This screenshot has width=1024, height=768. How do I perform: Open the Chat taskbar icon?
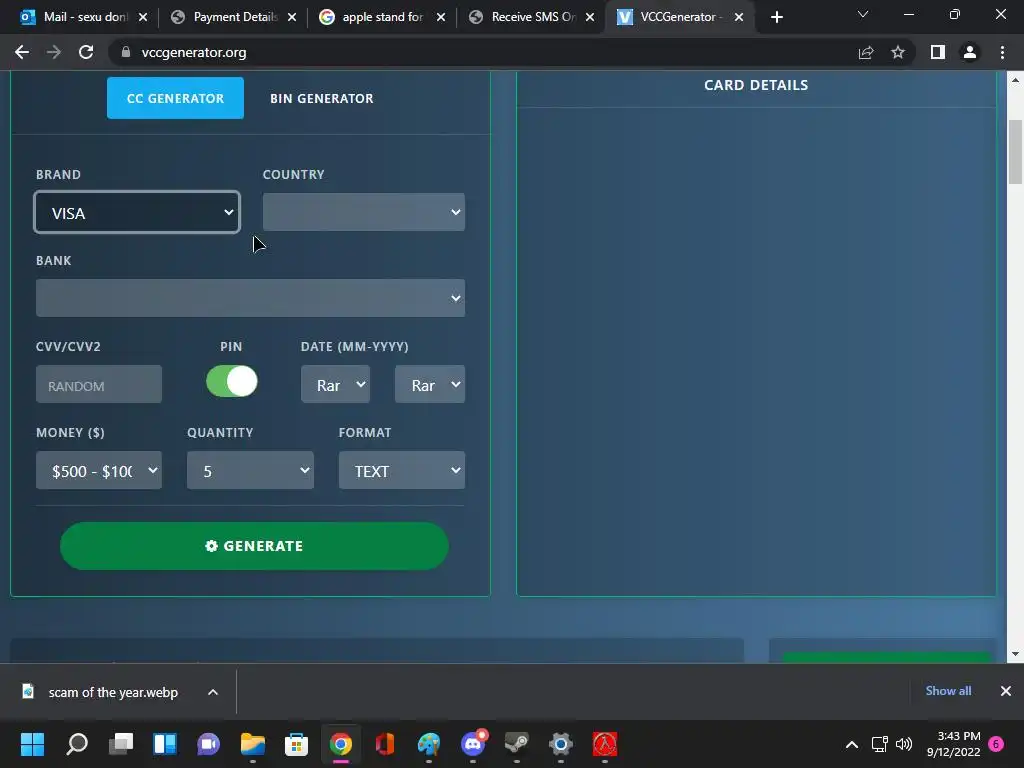click(x=208, y=744)
